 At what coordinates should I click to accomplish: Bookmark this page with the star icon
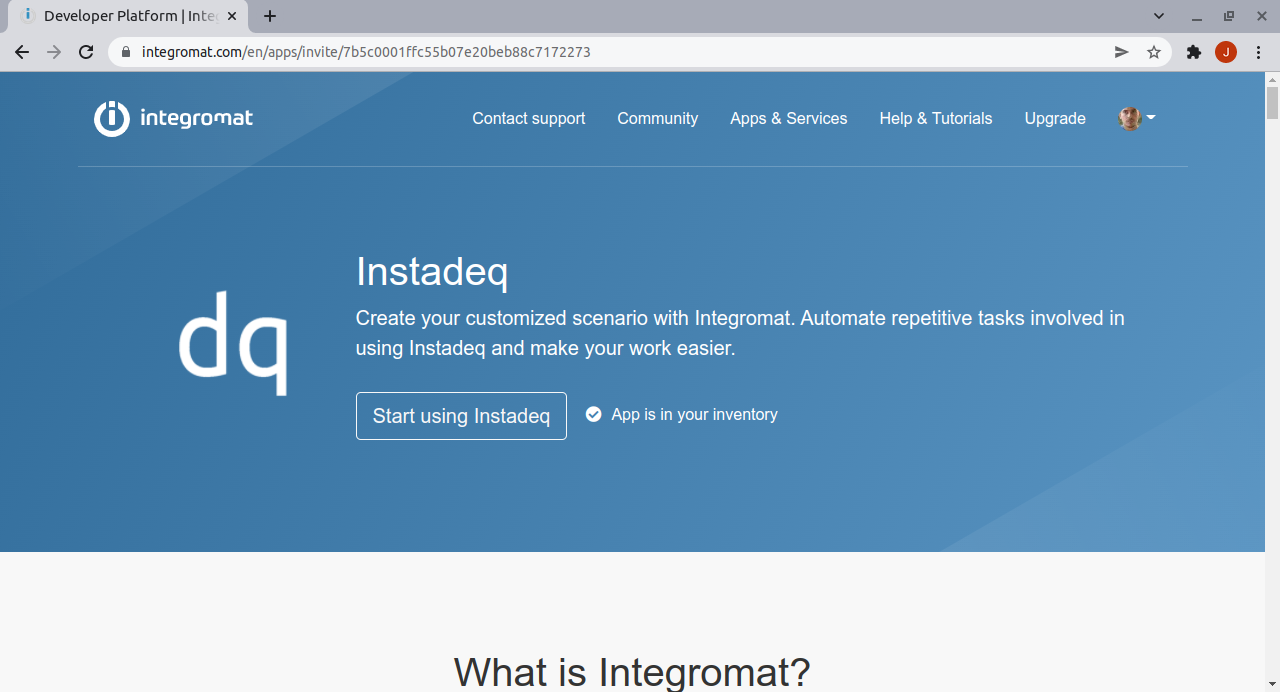(1154, 52)
